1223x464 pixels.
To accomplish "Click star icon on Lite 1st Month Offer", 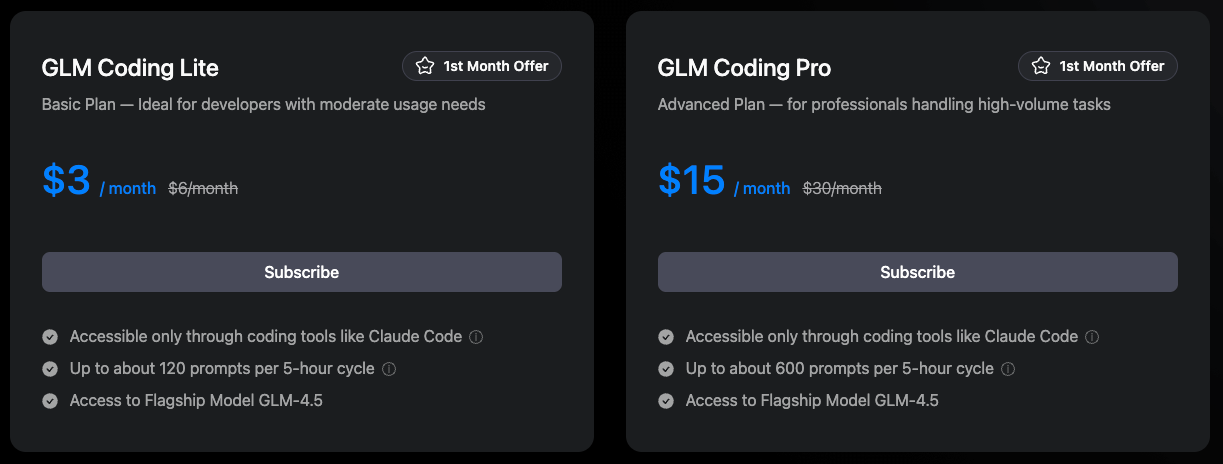I will (425, 66).
